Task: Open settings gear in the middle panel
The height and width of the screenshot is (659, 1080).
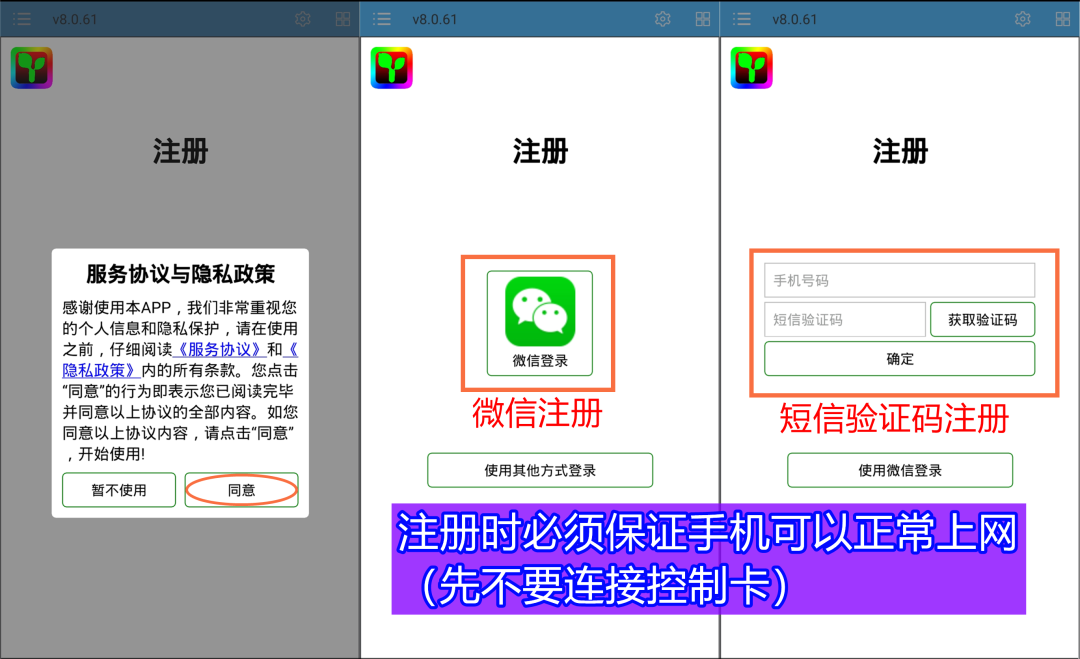Action: pyautogui.click(x=663, y=19)
